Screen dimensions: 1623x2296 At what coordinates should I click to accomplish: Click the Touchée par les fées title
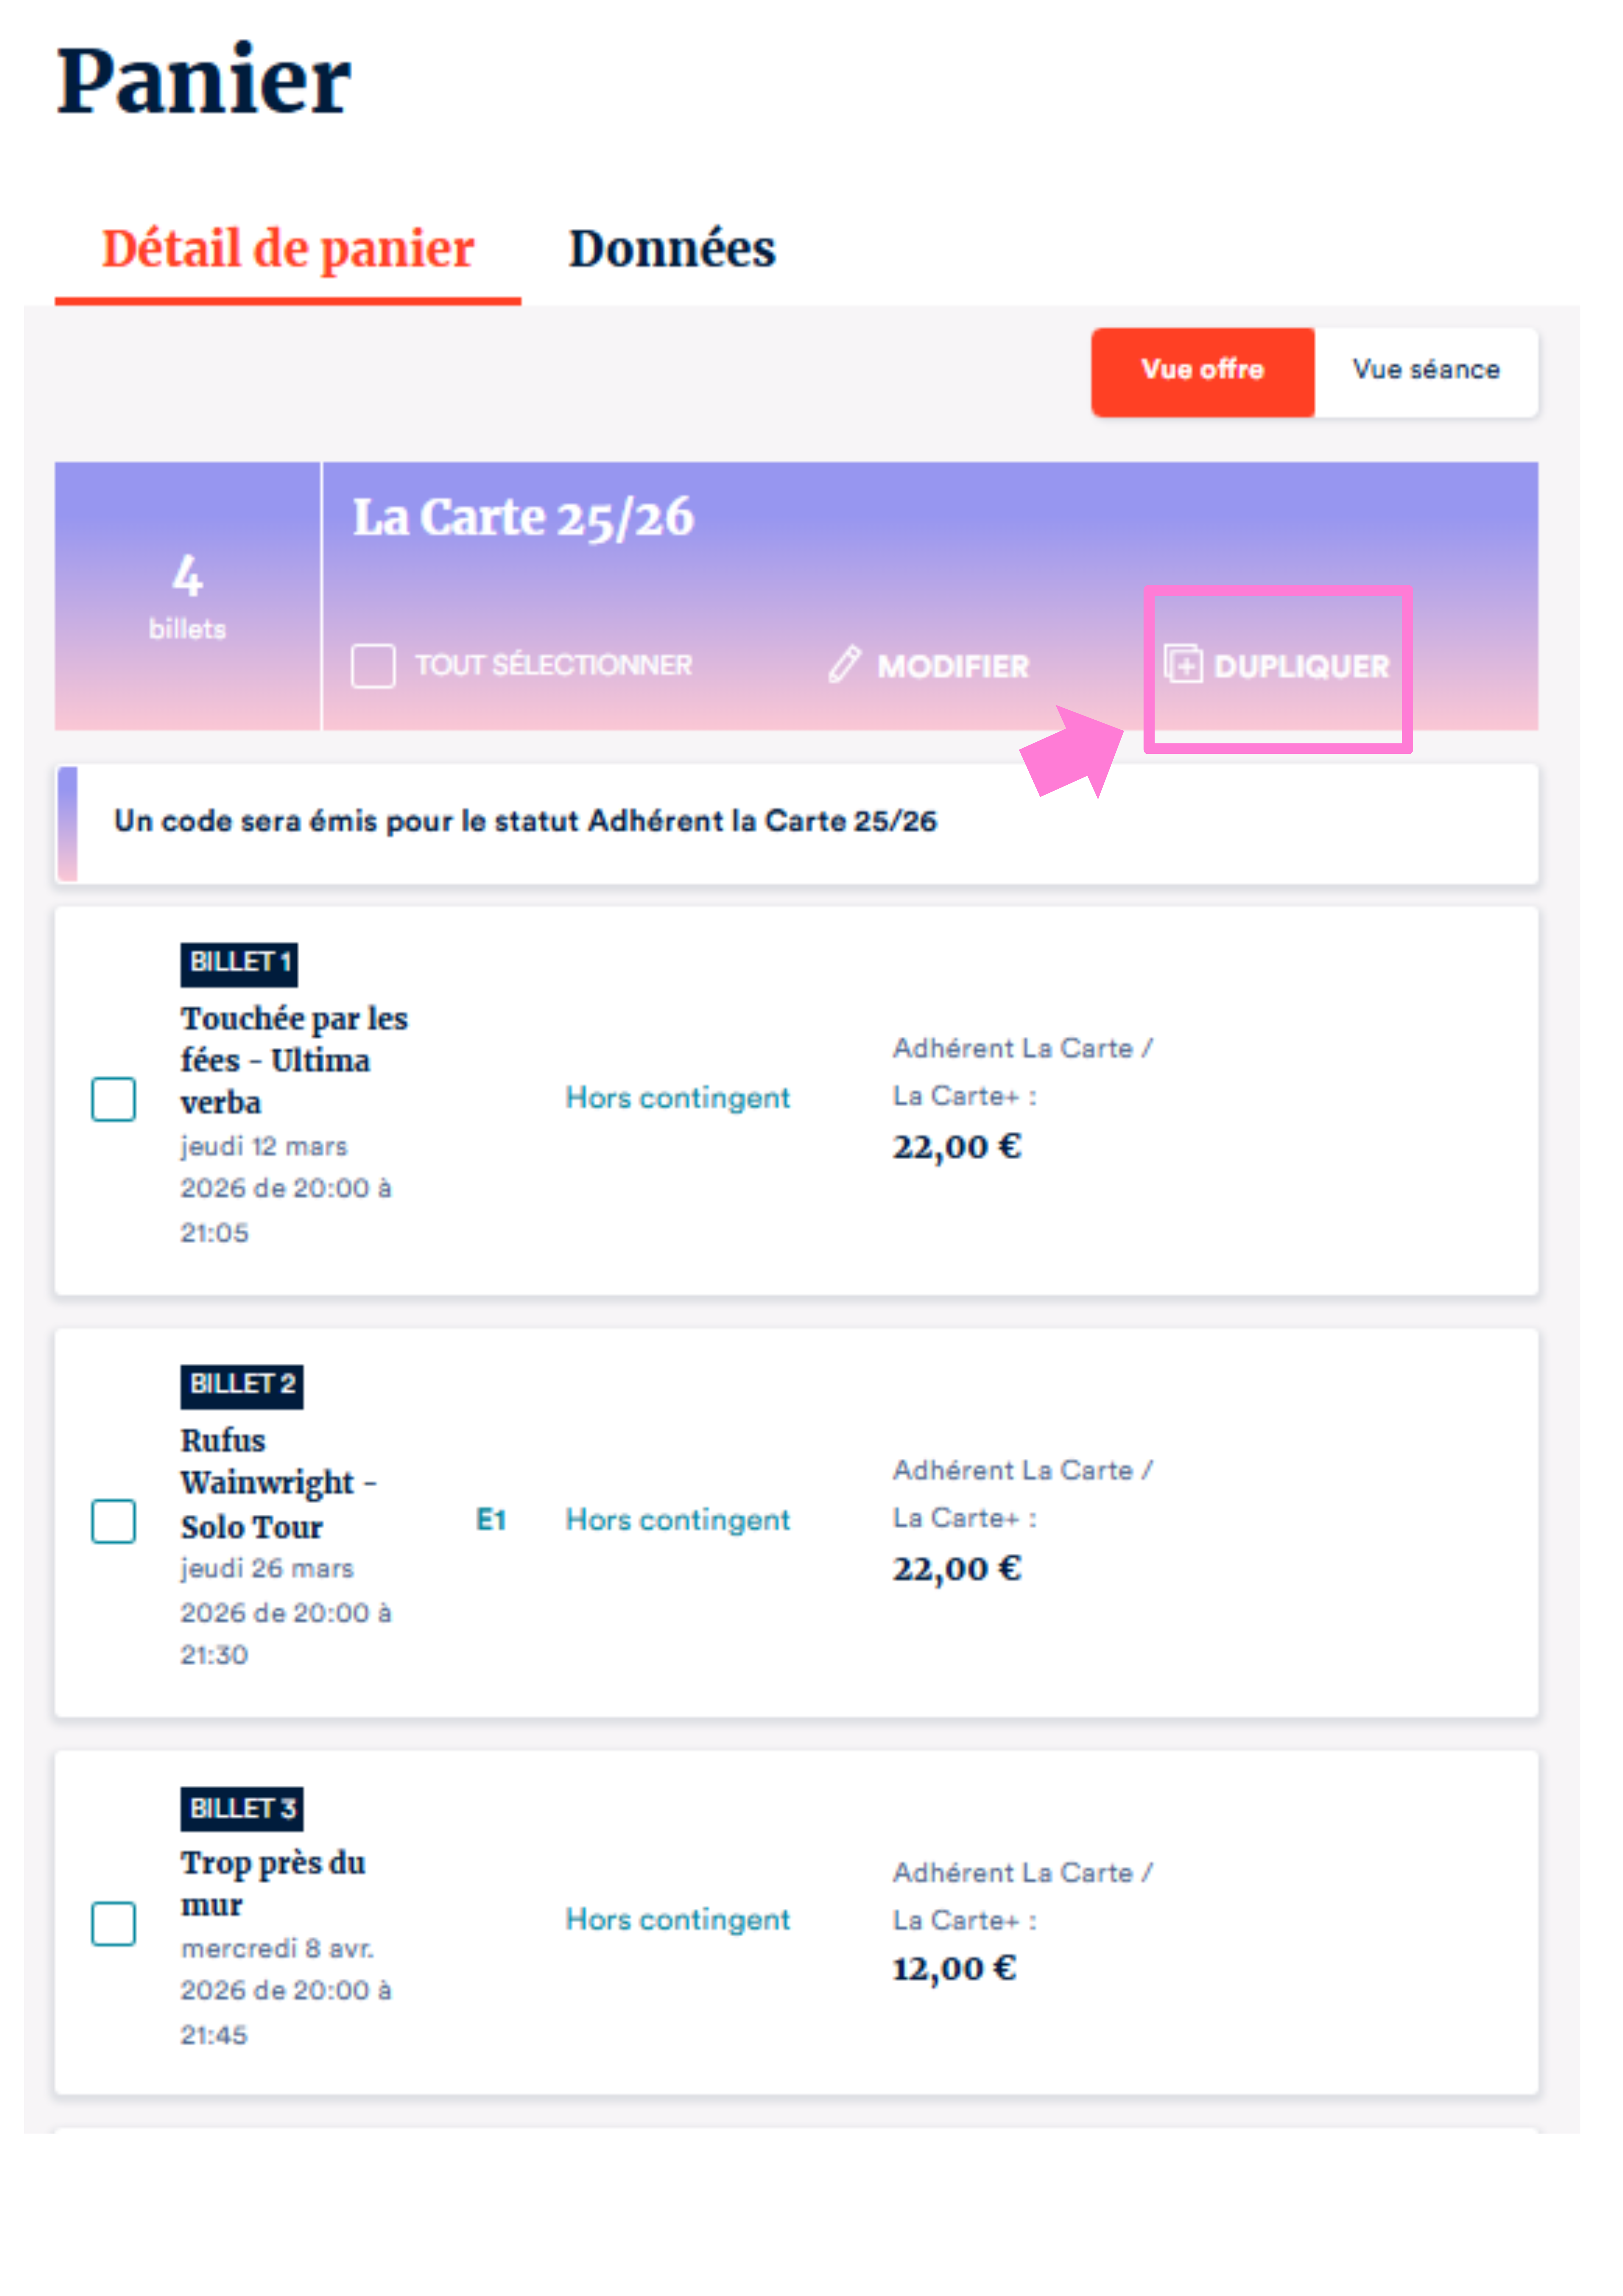pos(294,1060)
